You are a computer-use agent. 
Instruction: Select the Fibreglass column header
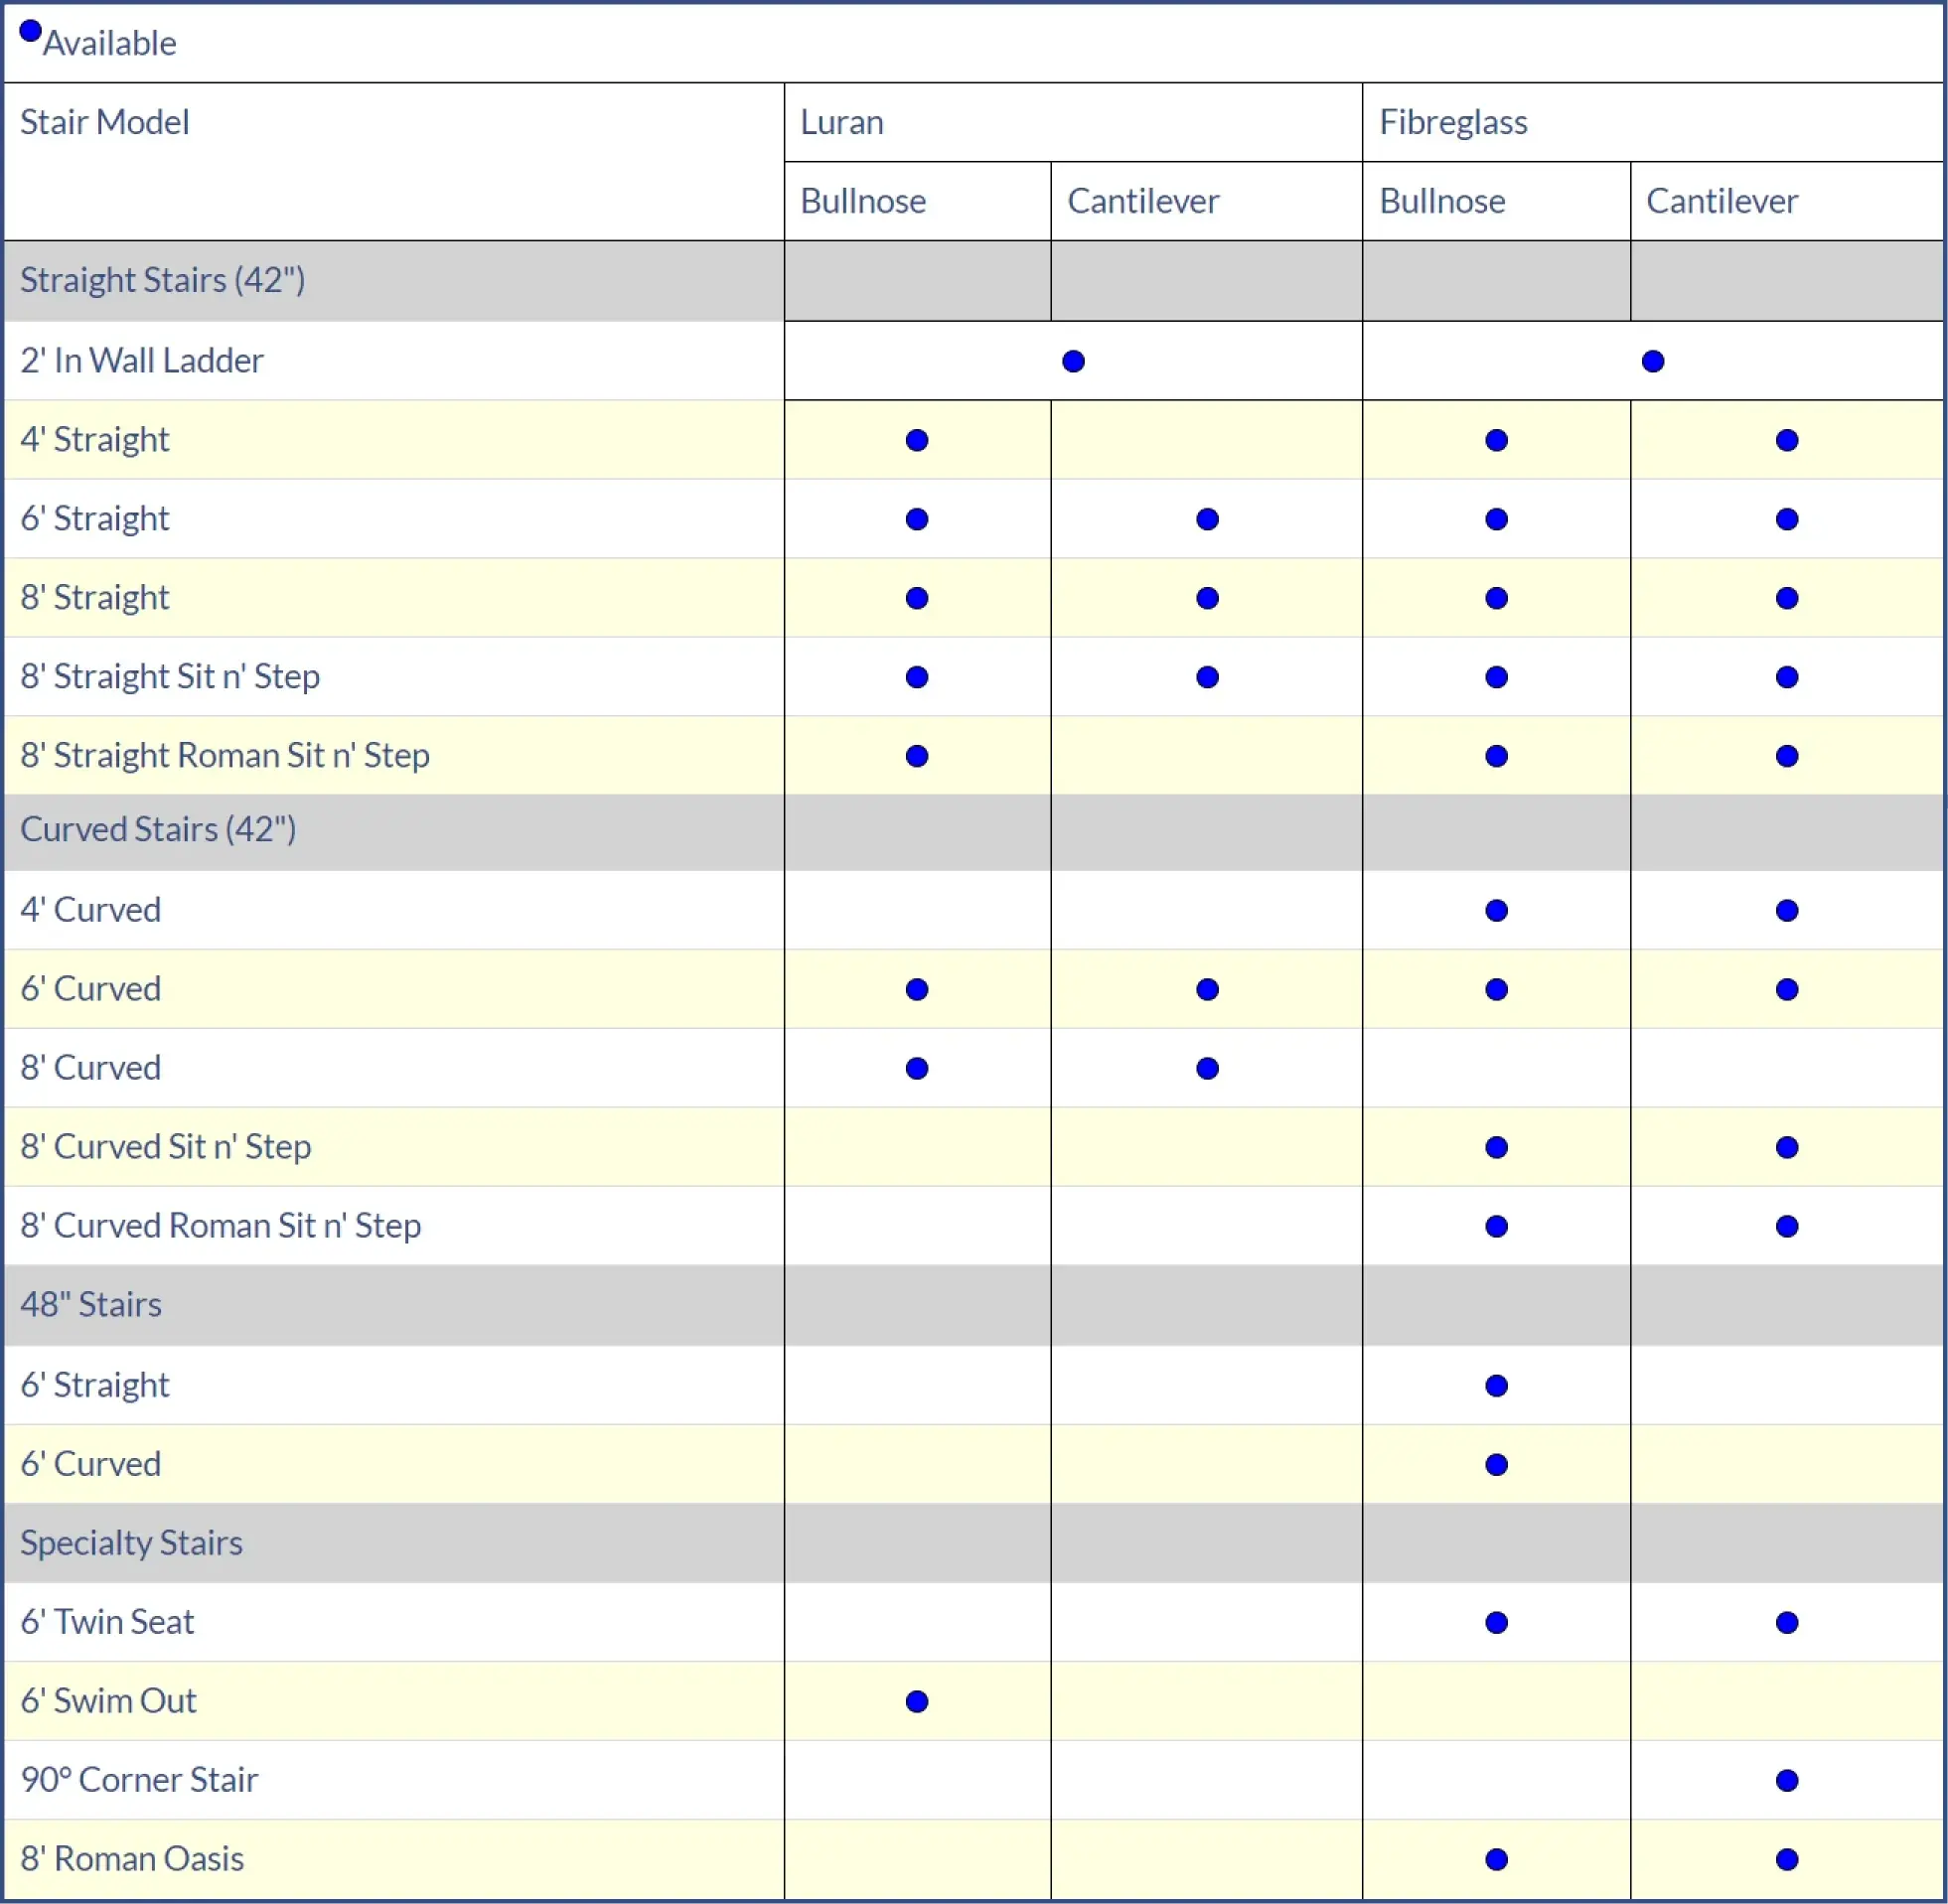pyautogui.click(x=1452, y=122)
